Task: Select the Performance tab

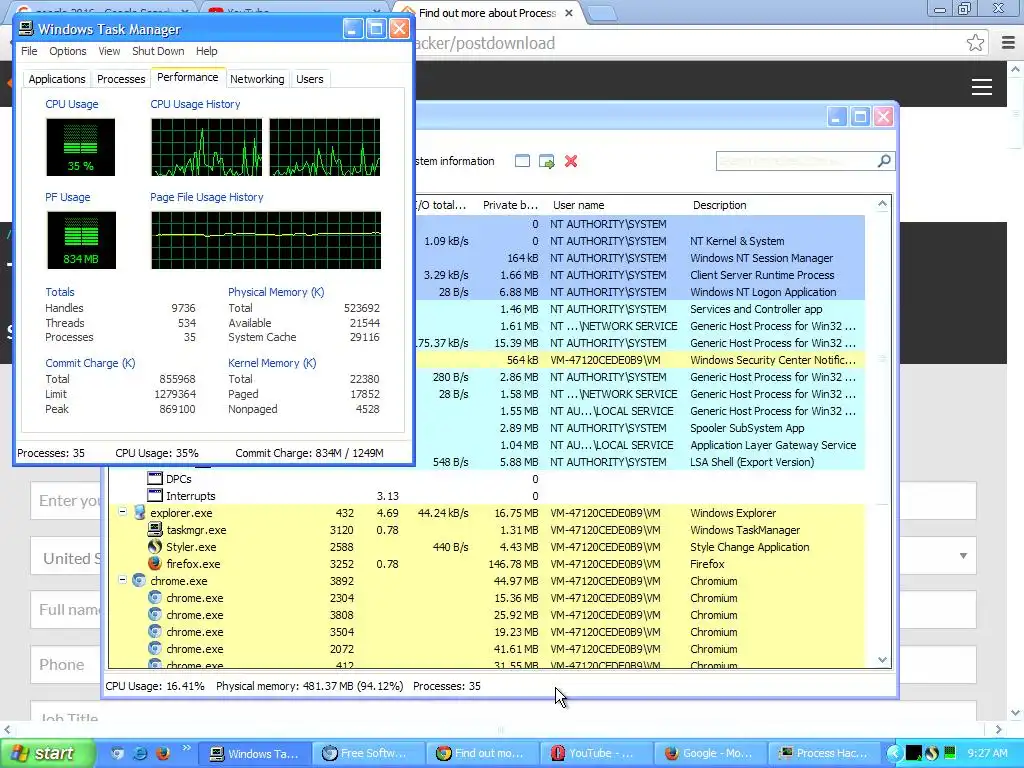Action: (187, 77)
